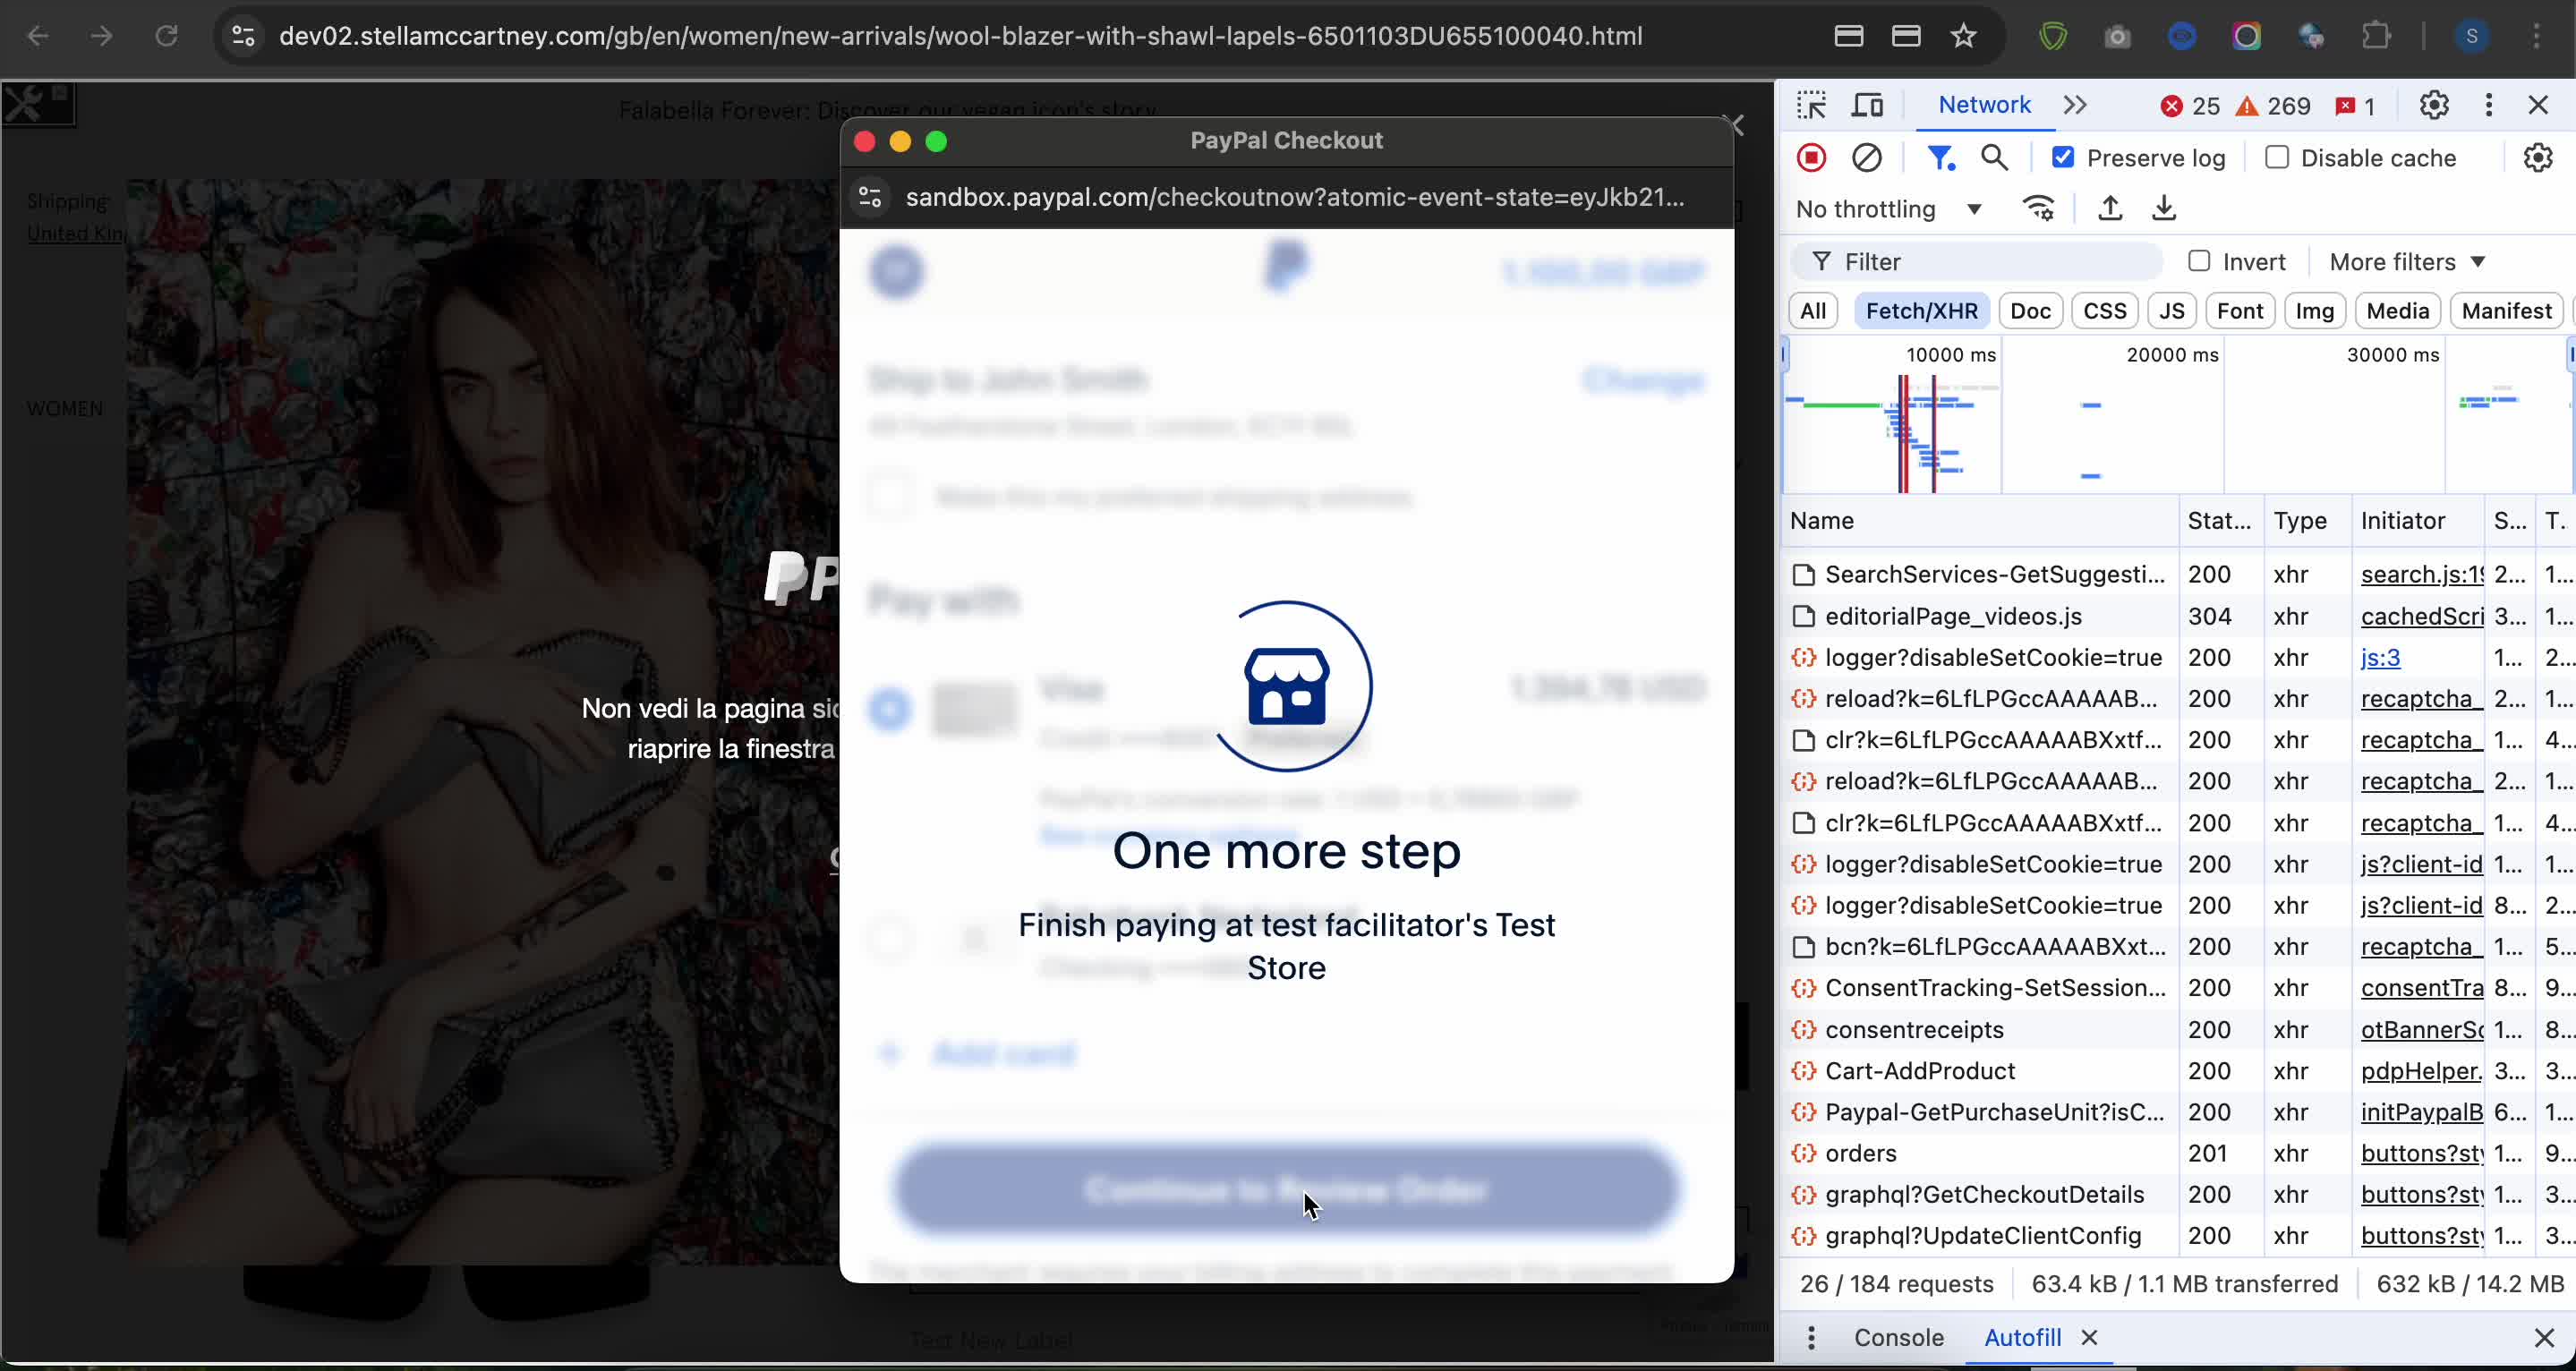Clear the network log
Image resolution: width=2576 pixels, height=1371 pixels.
1866,158
